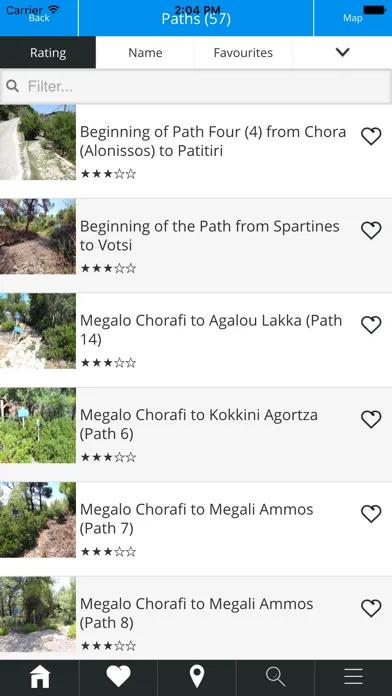Open the map pin location icon

tap(197, 677)
